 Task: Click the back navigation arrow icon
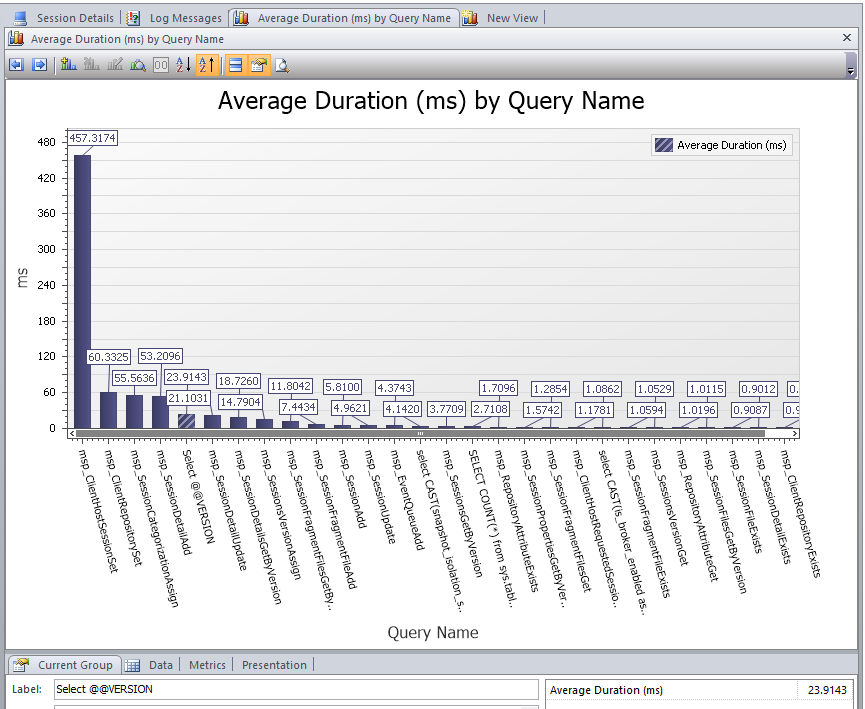(17, 65)
